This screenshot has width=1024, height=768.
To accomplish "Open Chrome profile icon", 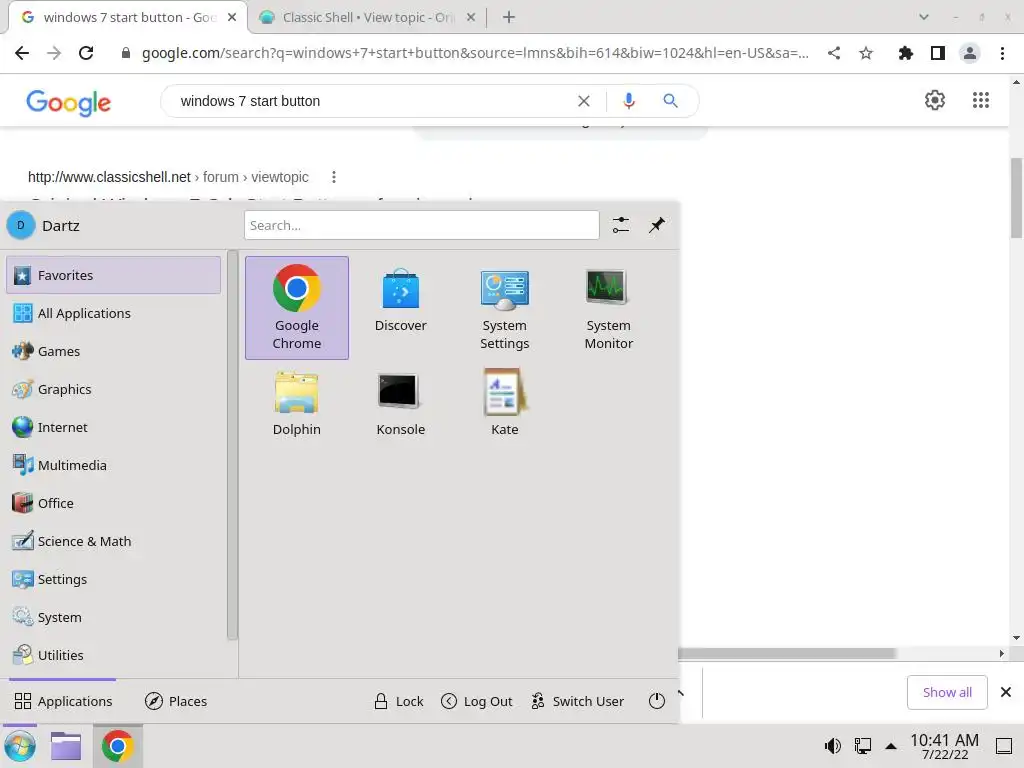I will pos(970,53).
